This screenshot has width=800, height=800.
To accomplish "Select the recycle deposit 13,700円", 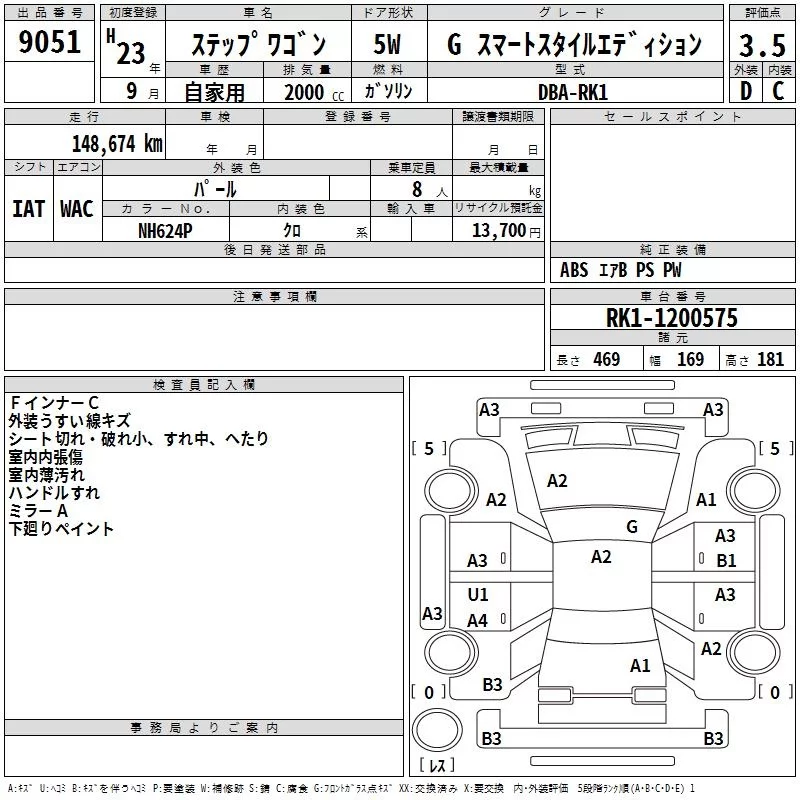I will [x=506, y=231].
